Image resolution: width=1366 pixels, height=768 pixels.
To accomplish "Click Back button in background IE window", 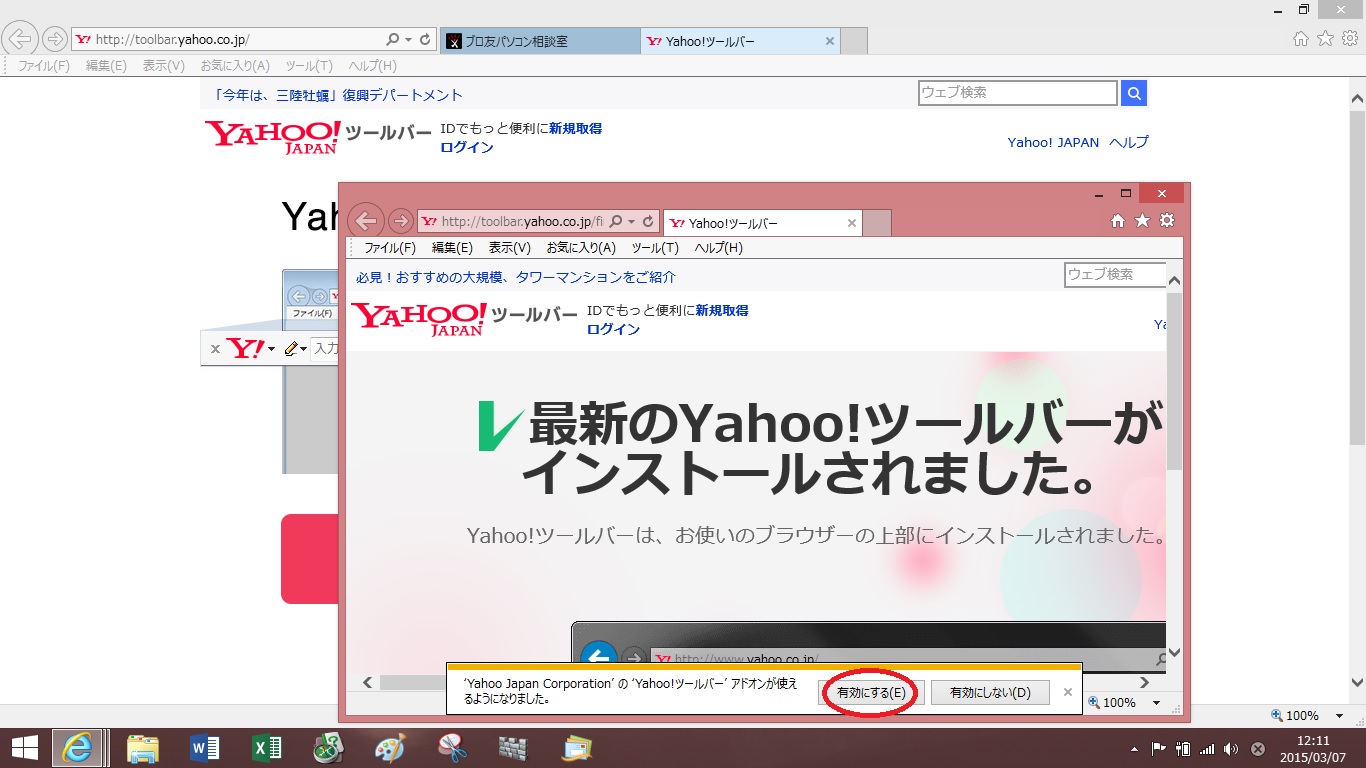I will pyautogui.click(x=21, y=40).
